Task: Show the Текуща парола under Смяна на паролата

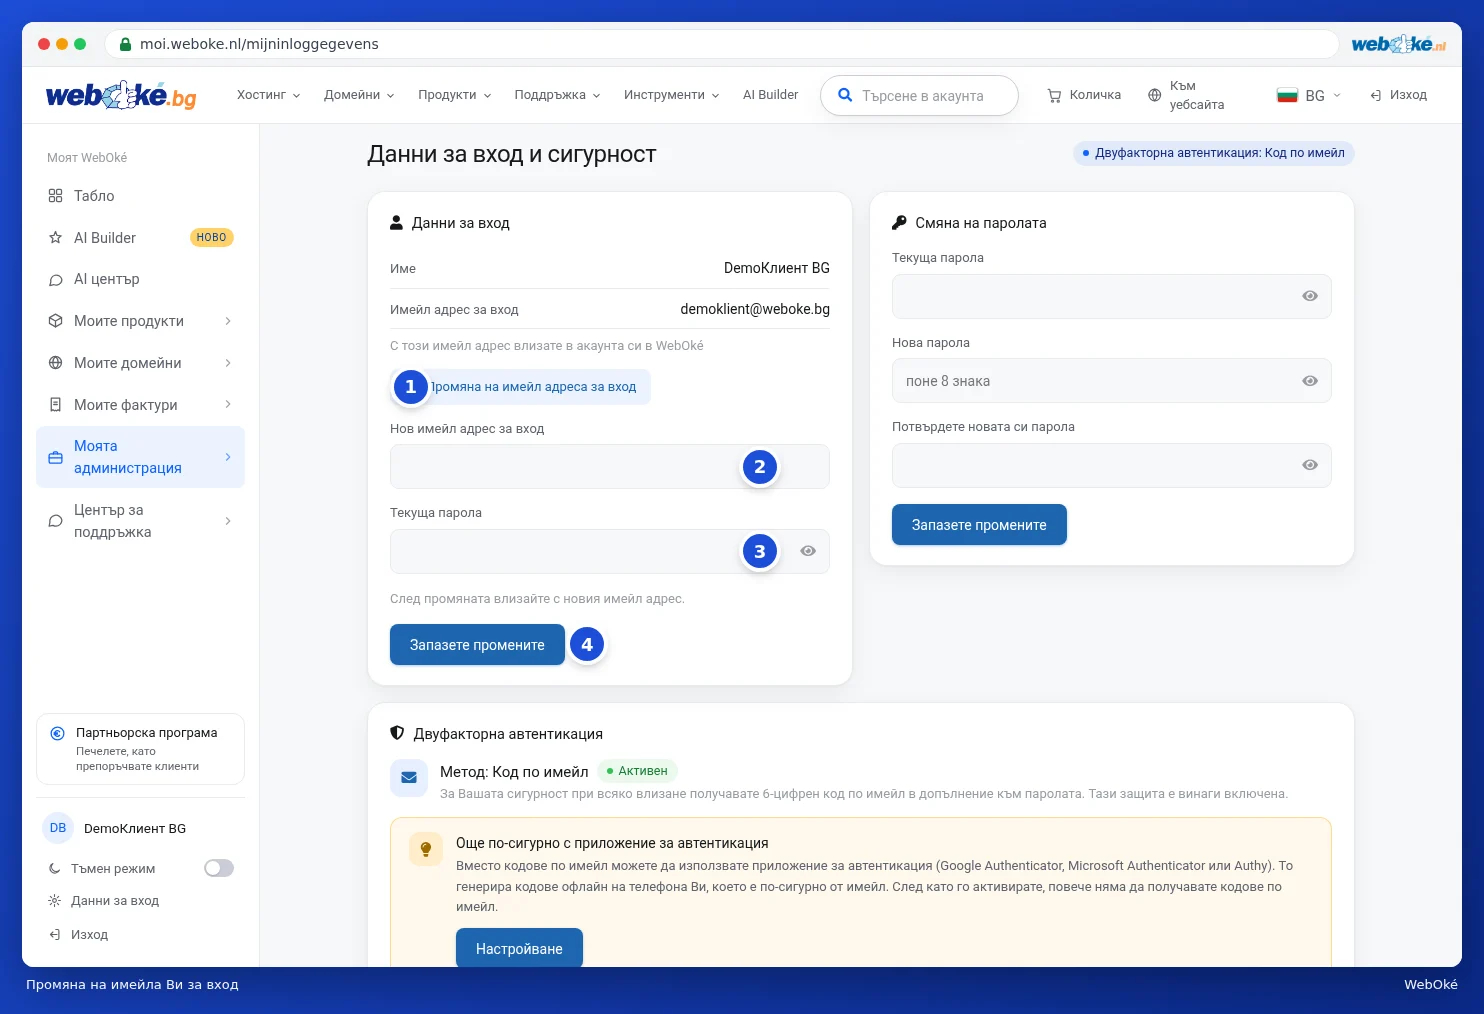Action: click(1310, 296)
